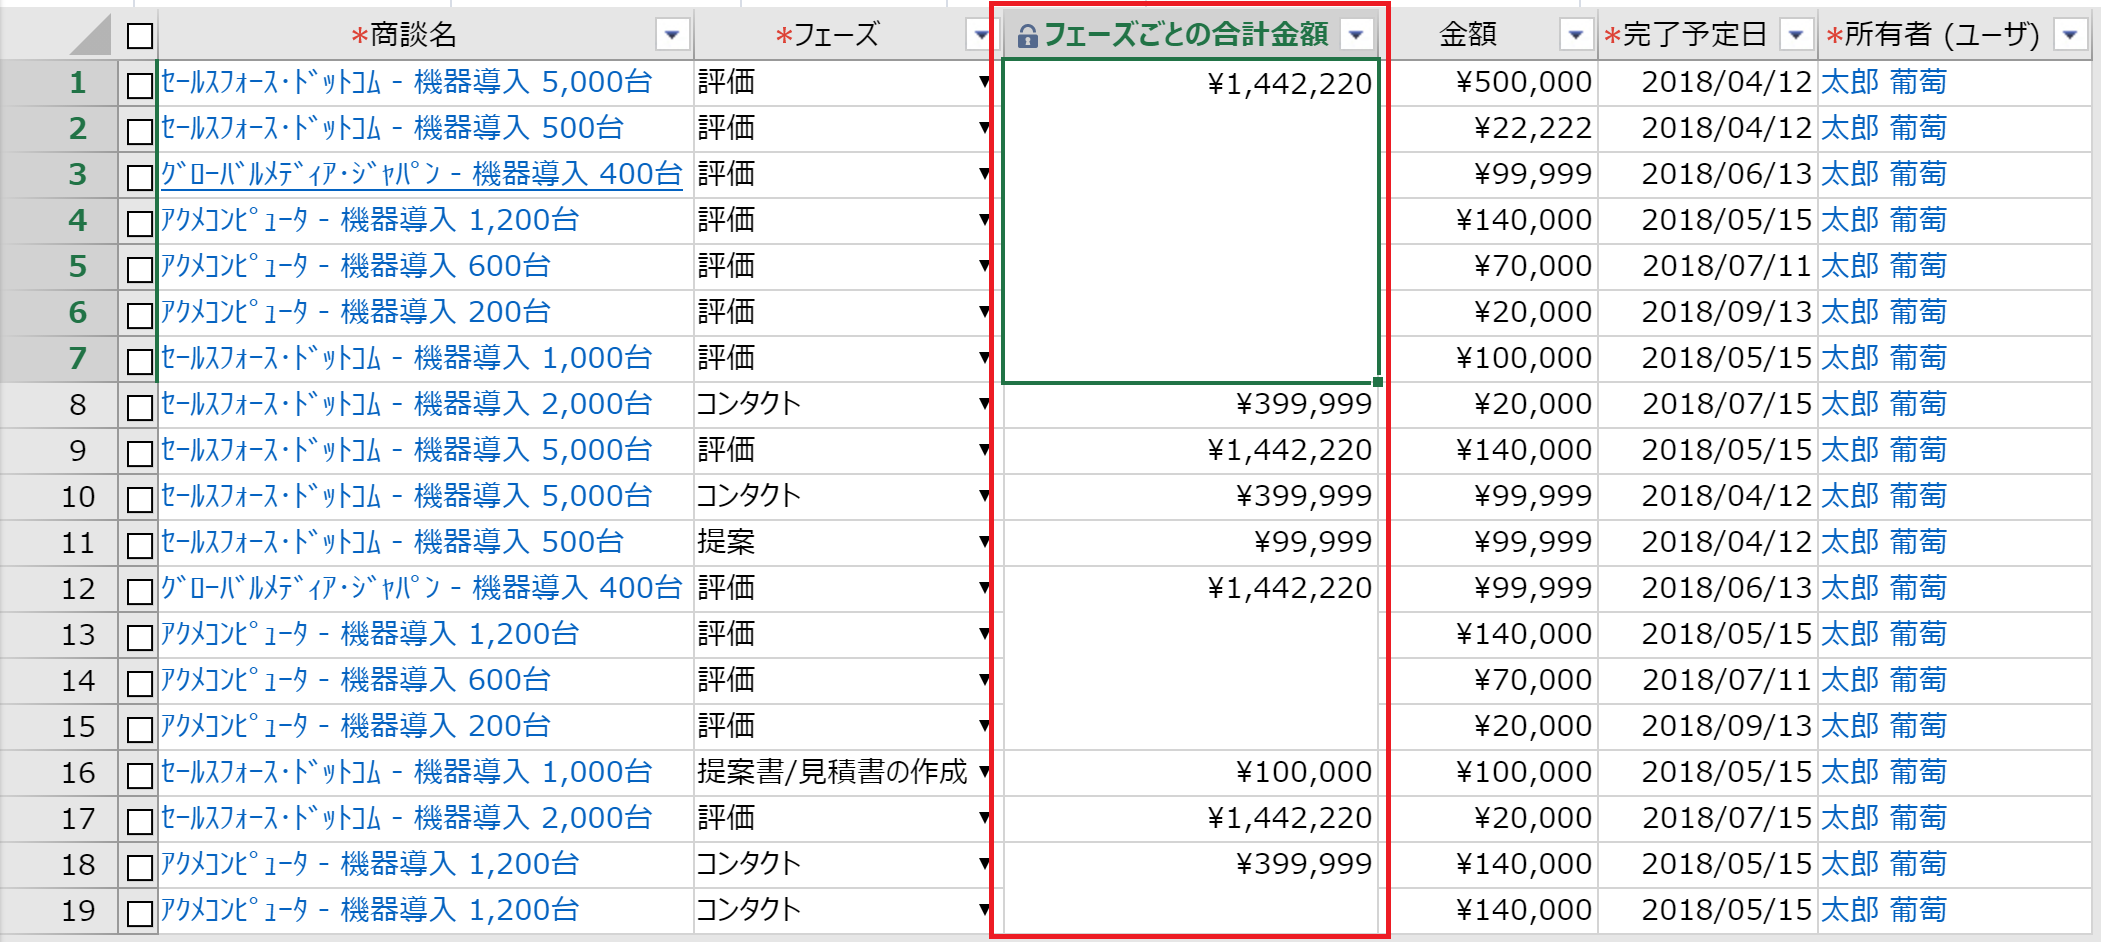Open the フェーズ column filter dropdown

click(x=980, y=36)
